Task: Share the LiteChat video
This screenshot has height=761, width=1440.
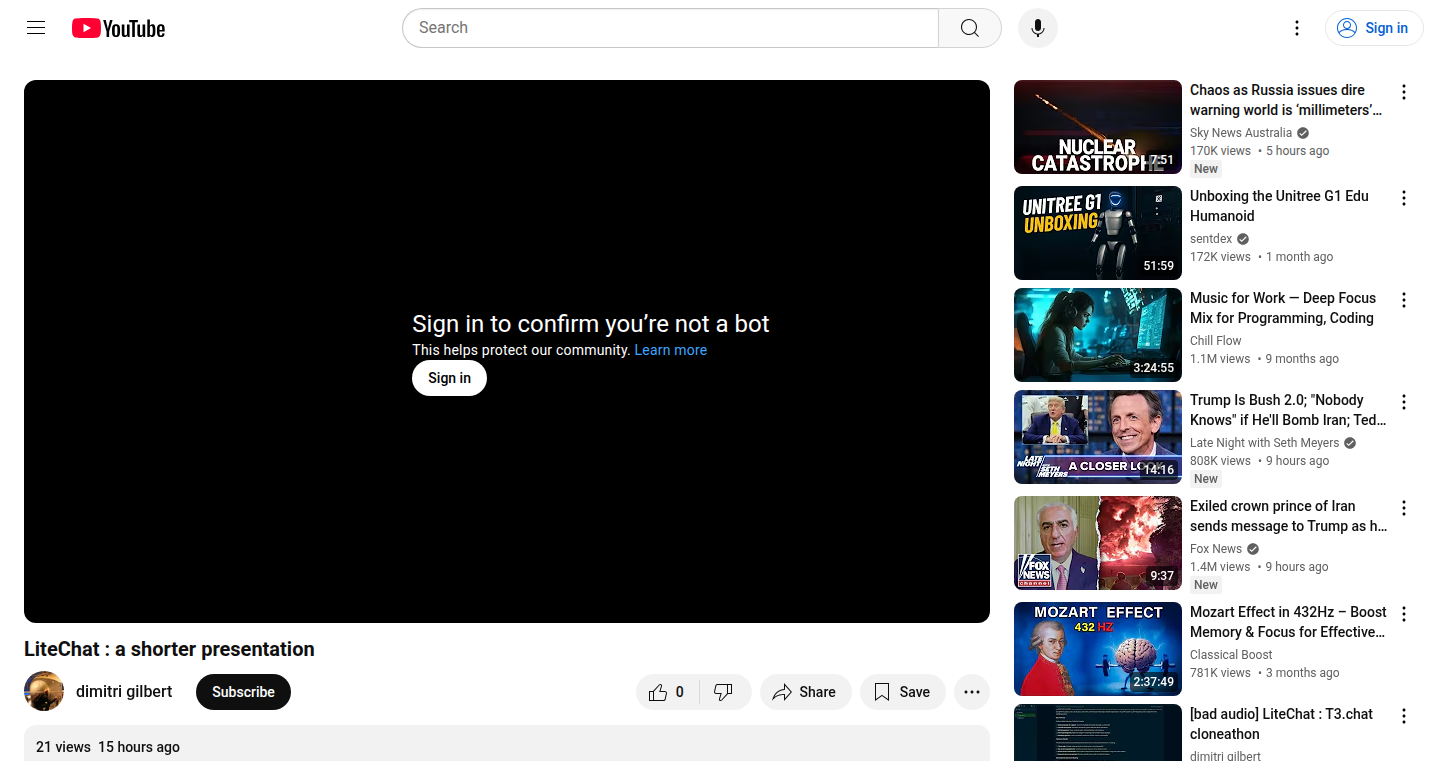Action: (805, 692)
